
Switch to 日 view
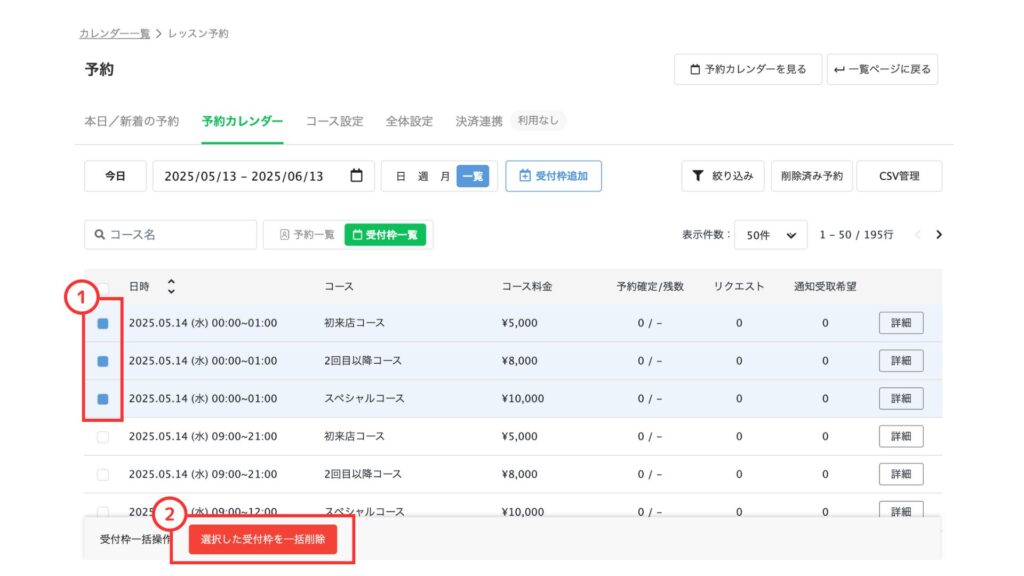point(401,176)
